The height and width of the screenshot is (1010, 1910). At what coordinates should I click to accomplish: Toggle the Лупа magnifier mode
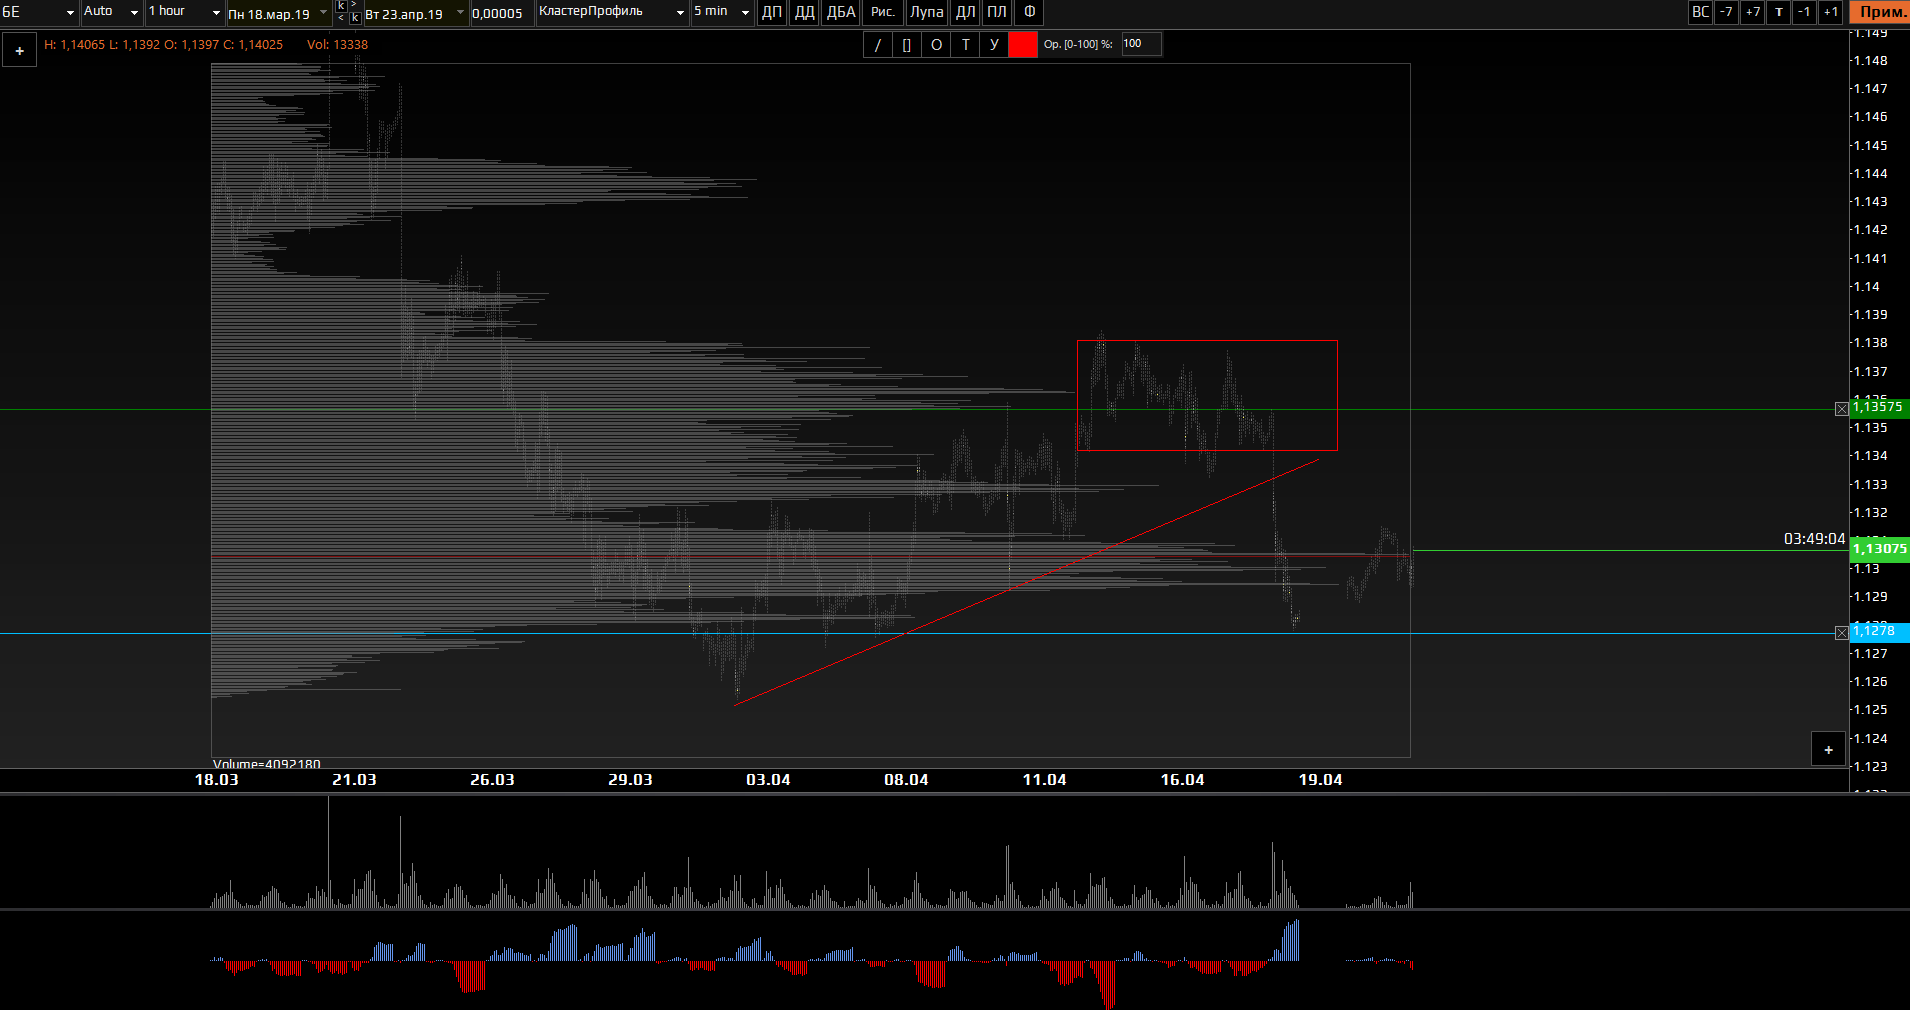coord(926,12)
